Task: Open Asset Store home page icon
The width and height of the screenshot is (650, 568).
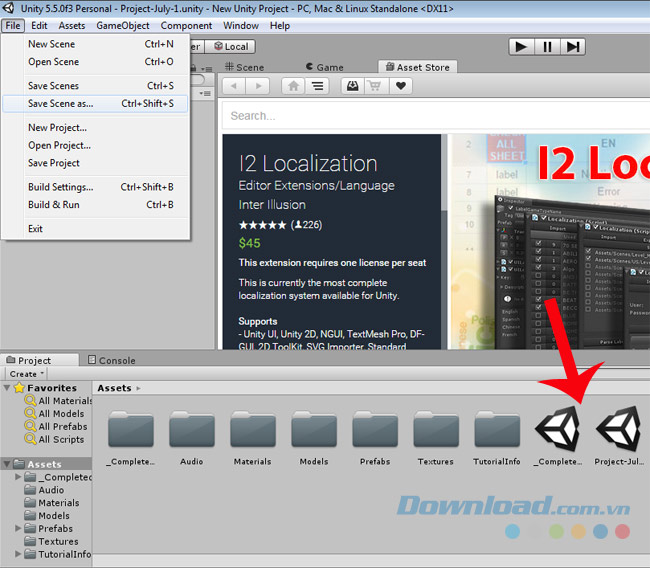Action: click(x=292, y=86)
